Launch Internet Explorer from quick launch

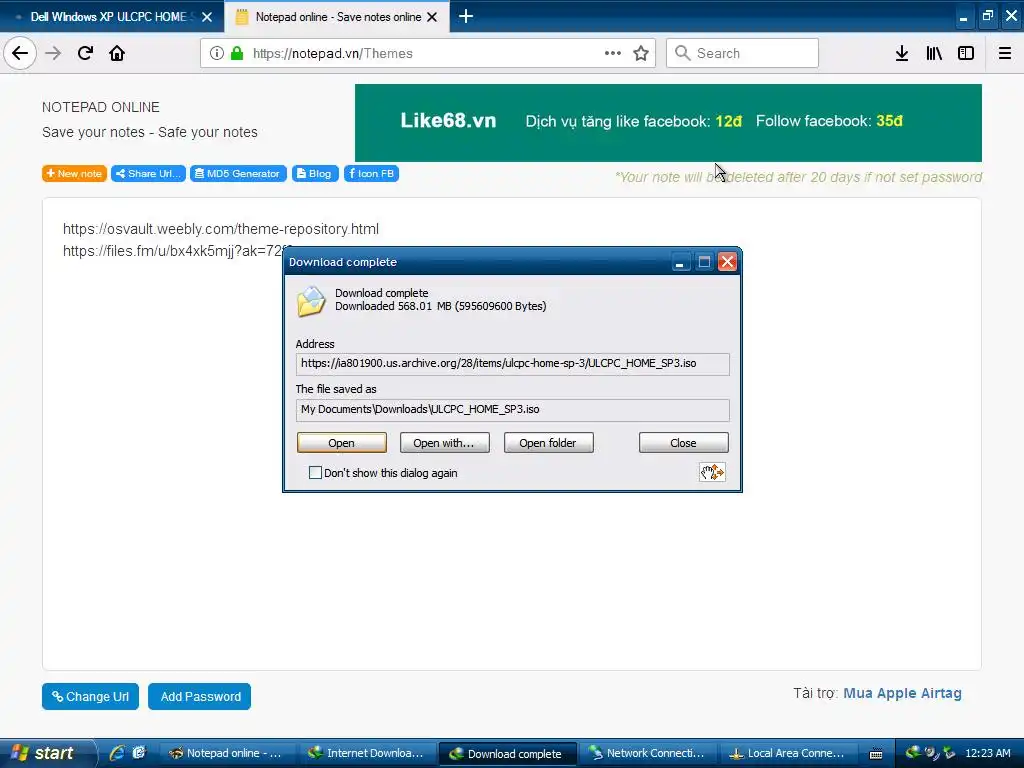coord(117,753)
